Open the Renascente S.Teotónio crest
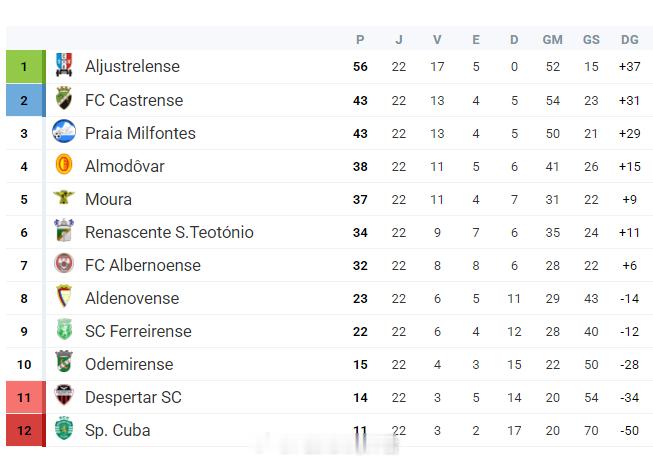This screenshot has width=653, height=461. point(64,230)
